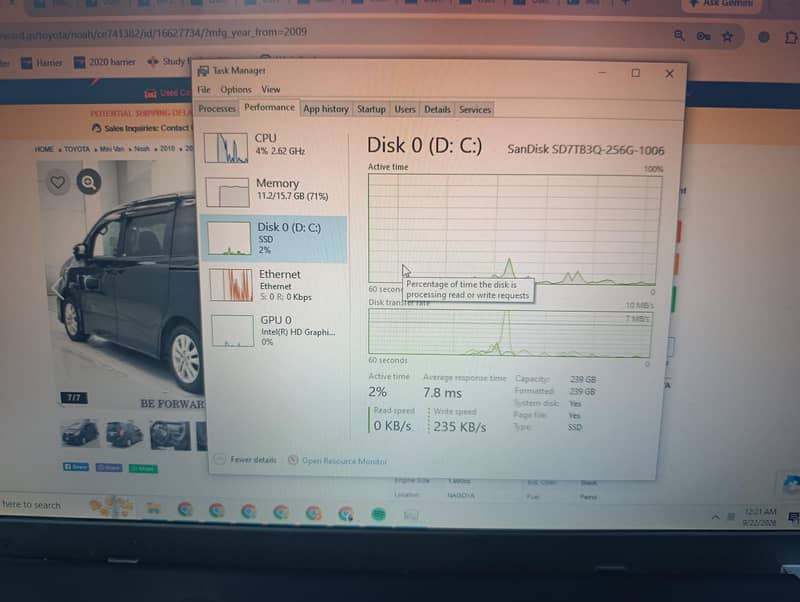This screenshot has height=602, width=800.
Task: Open Resource Monitor link
Action: pyautogui.click(x=344, y=461)
